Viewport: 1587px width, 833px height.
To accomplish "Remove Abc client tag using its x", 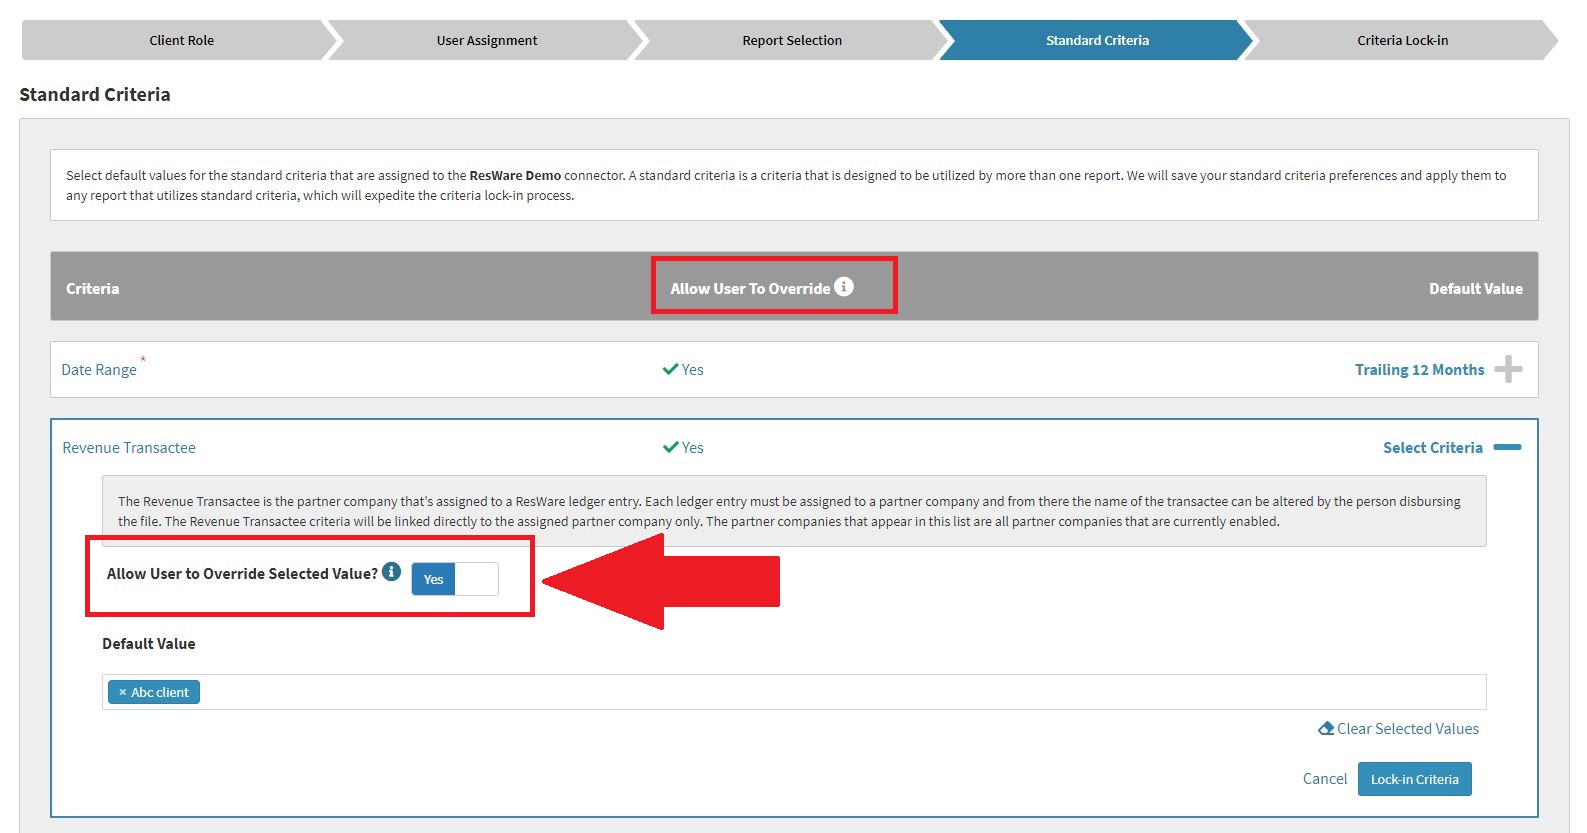I will coord(123,692).
